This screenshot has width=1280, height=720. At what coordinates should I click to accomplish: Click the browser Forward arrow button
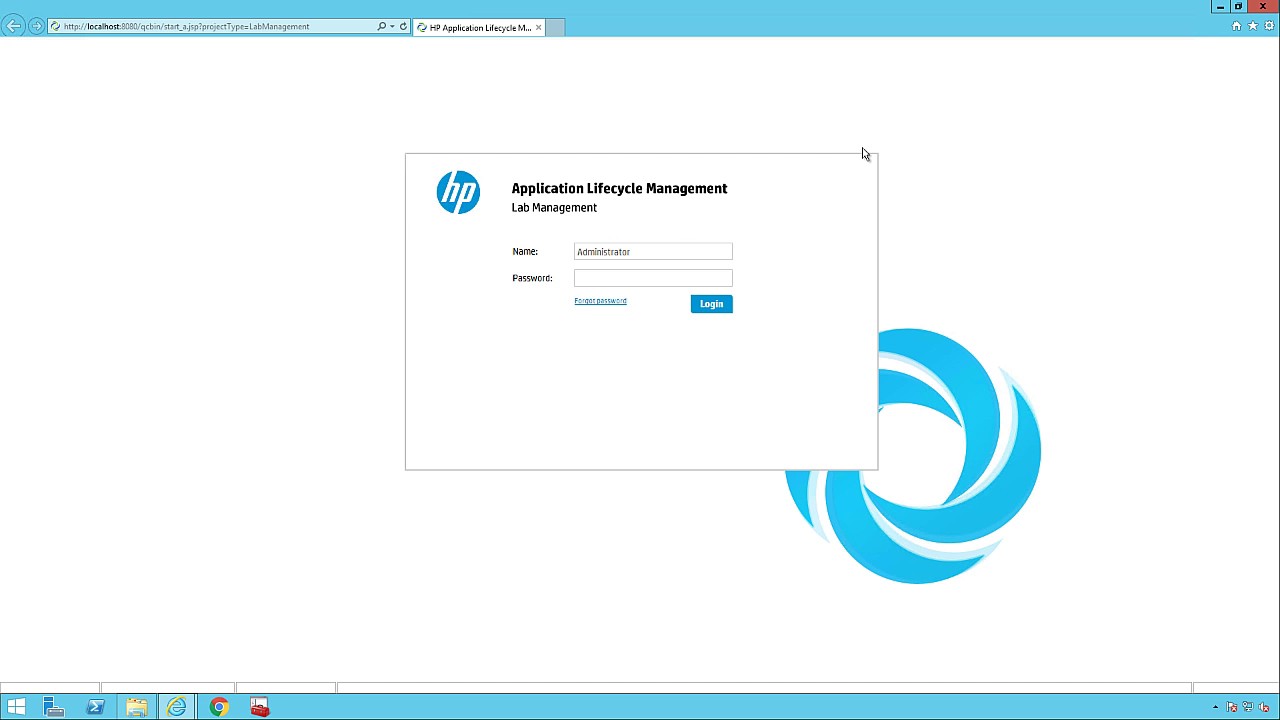point(36,26)
